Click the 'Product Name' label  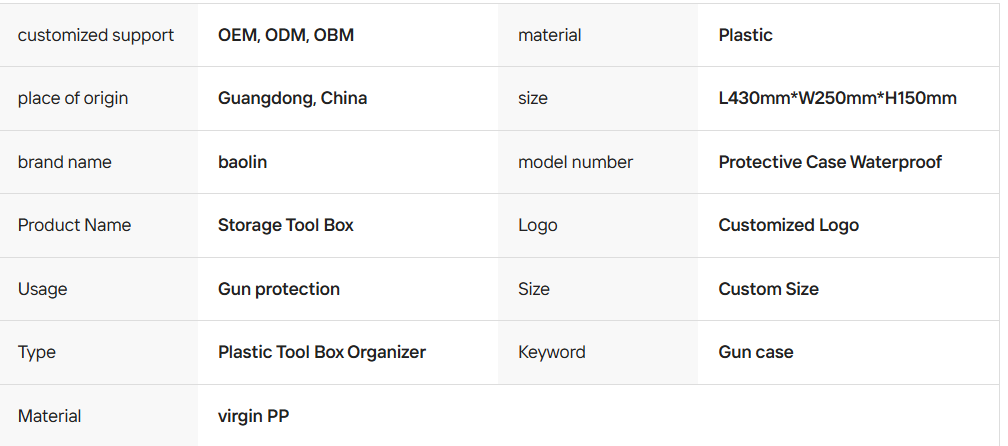coord(75,225)
